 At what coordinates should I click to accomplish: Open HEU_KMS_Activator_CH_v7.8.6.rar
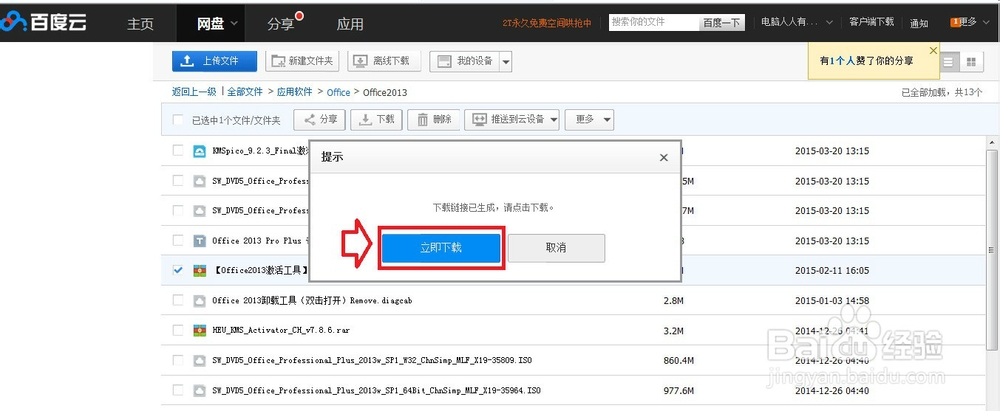pos(281,331)
